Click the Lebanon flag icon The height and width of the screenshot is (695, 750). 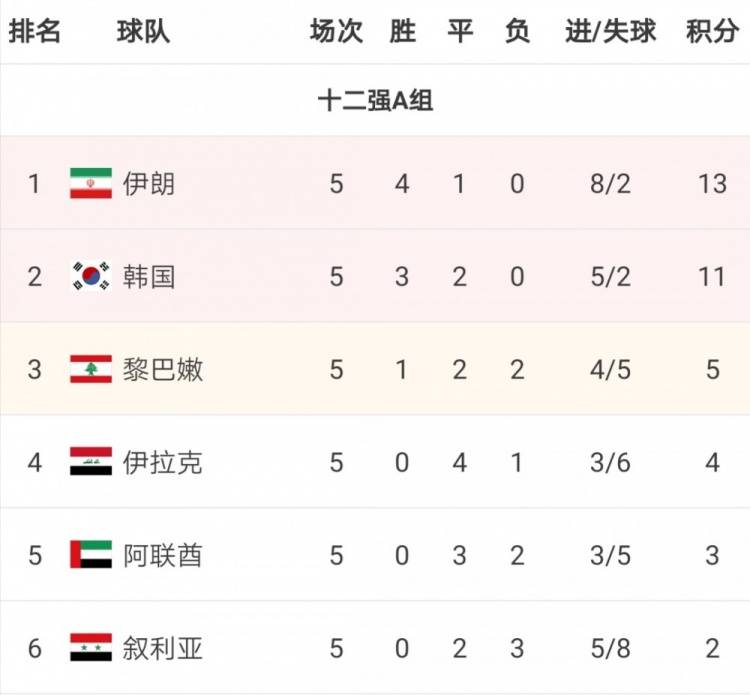pos(90,369)
